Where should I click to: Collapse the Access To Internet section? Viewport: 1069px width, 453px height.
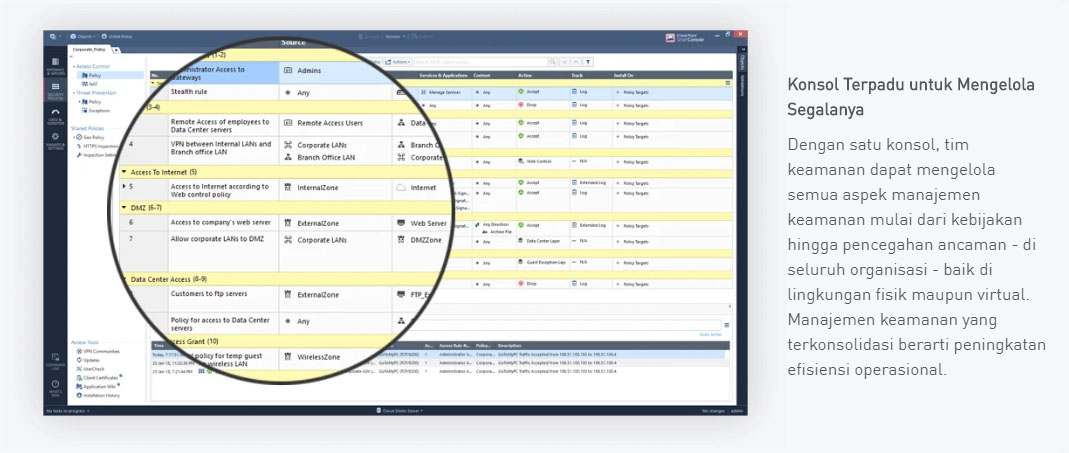pyautogui.click(x=124, y=172)
